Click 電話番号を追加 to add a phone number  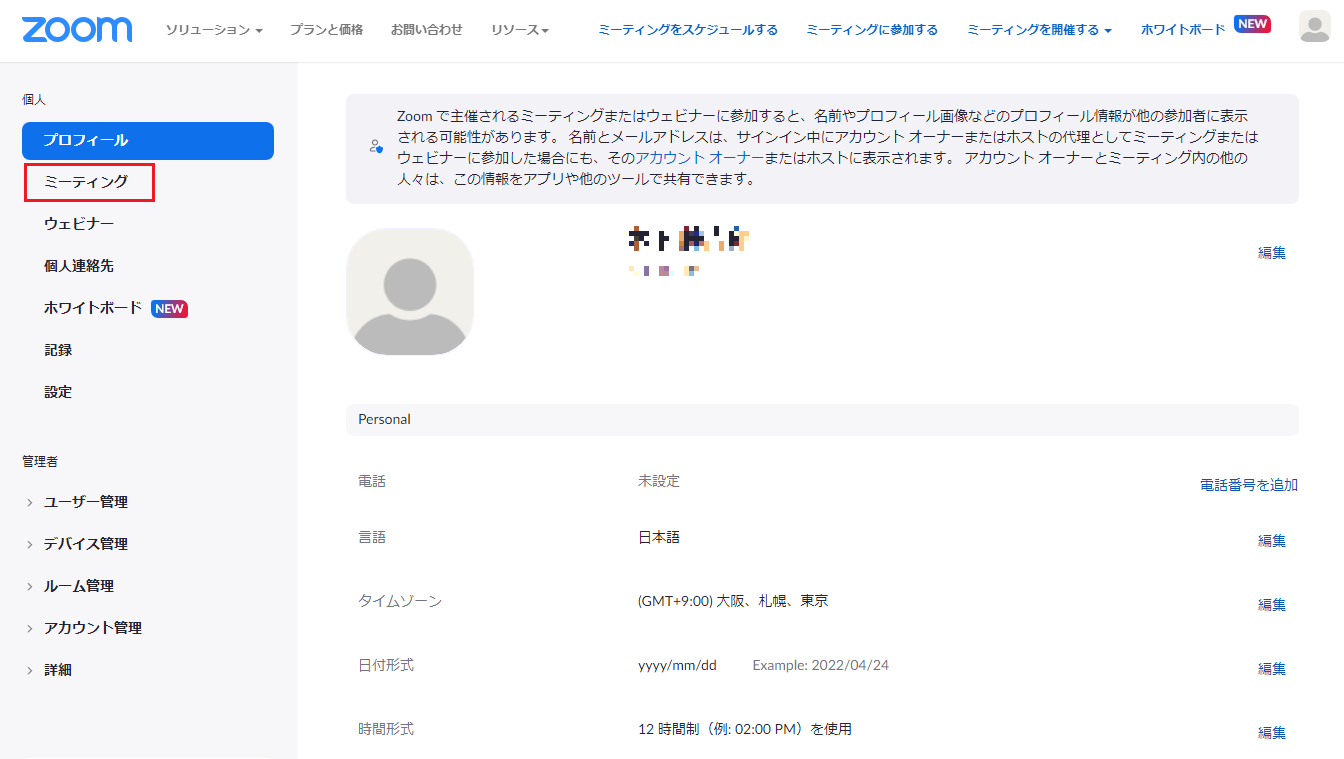pos(1248,484)
